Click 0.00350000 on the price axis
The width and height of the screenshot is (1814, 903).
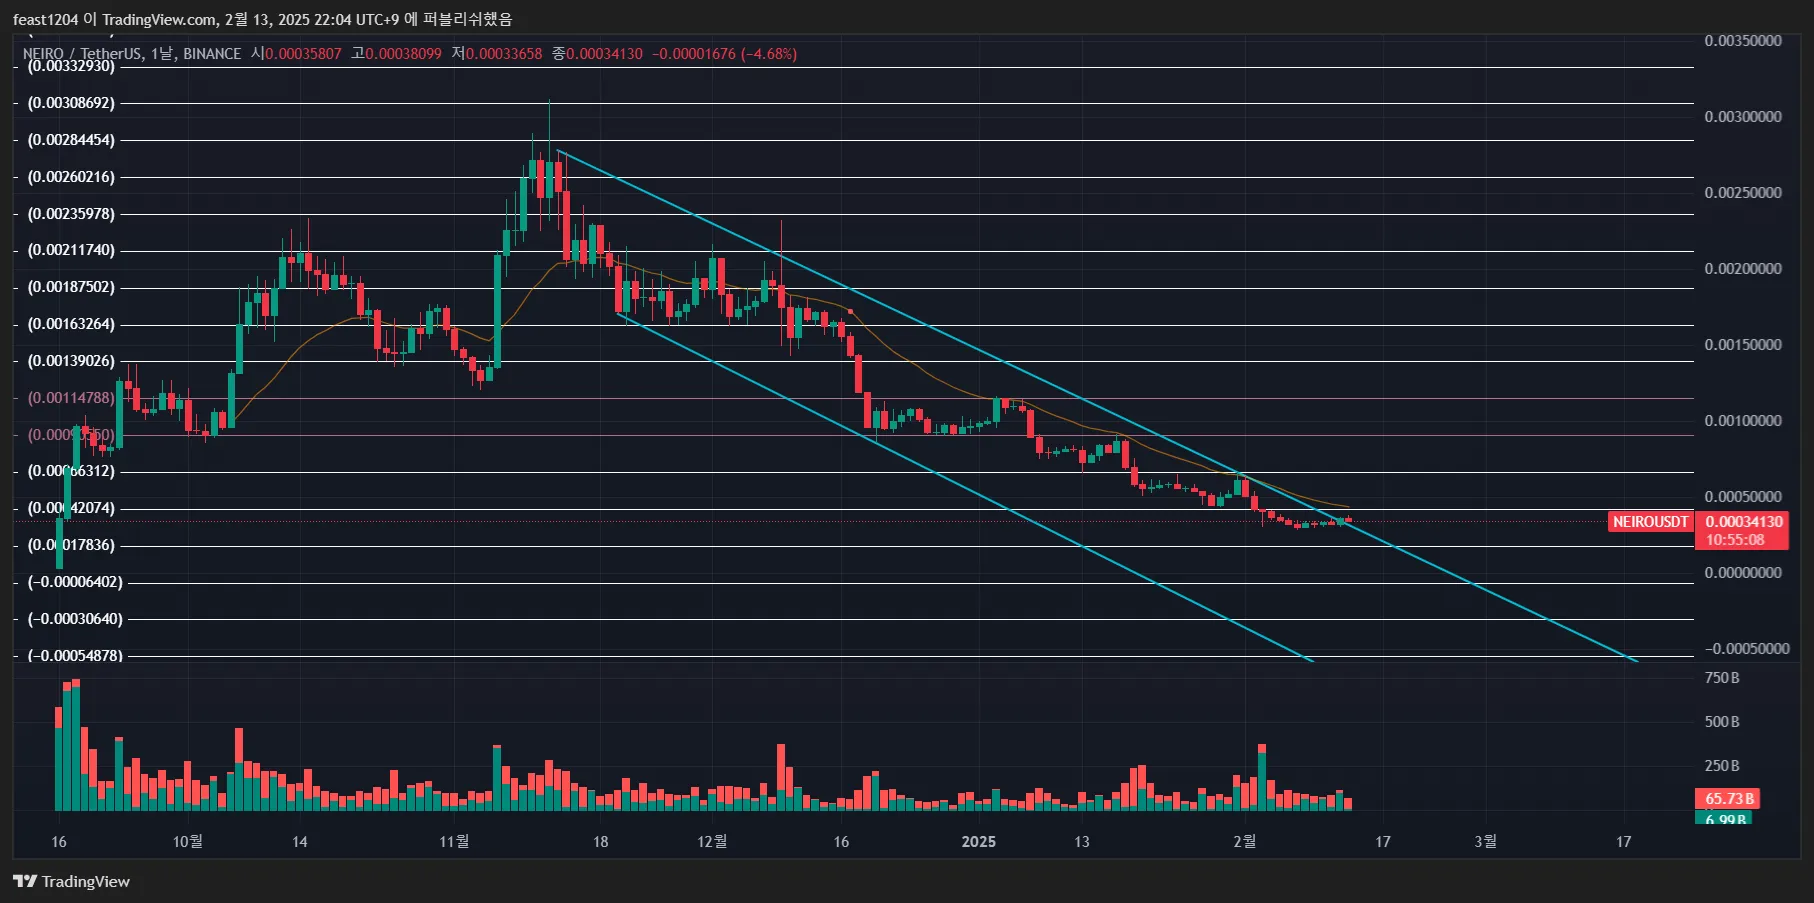click(1743, 41)
